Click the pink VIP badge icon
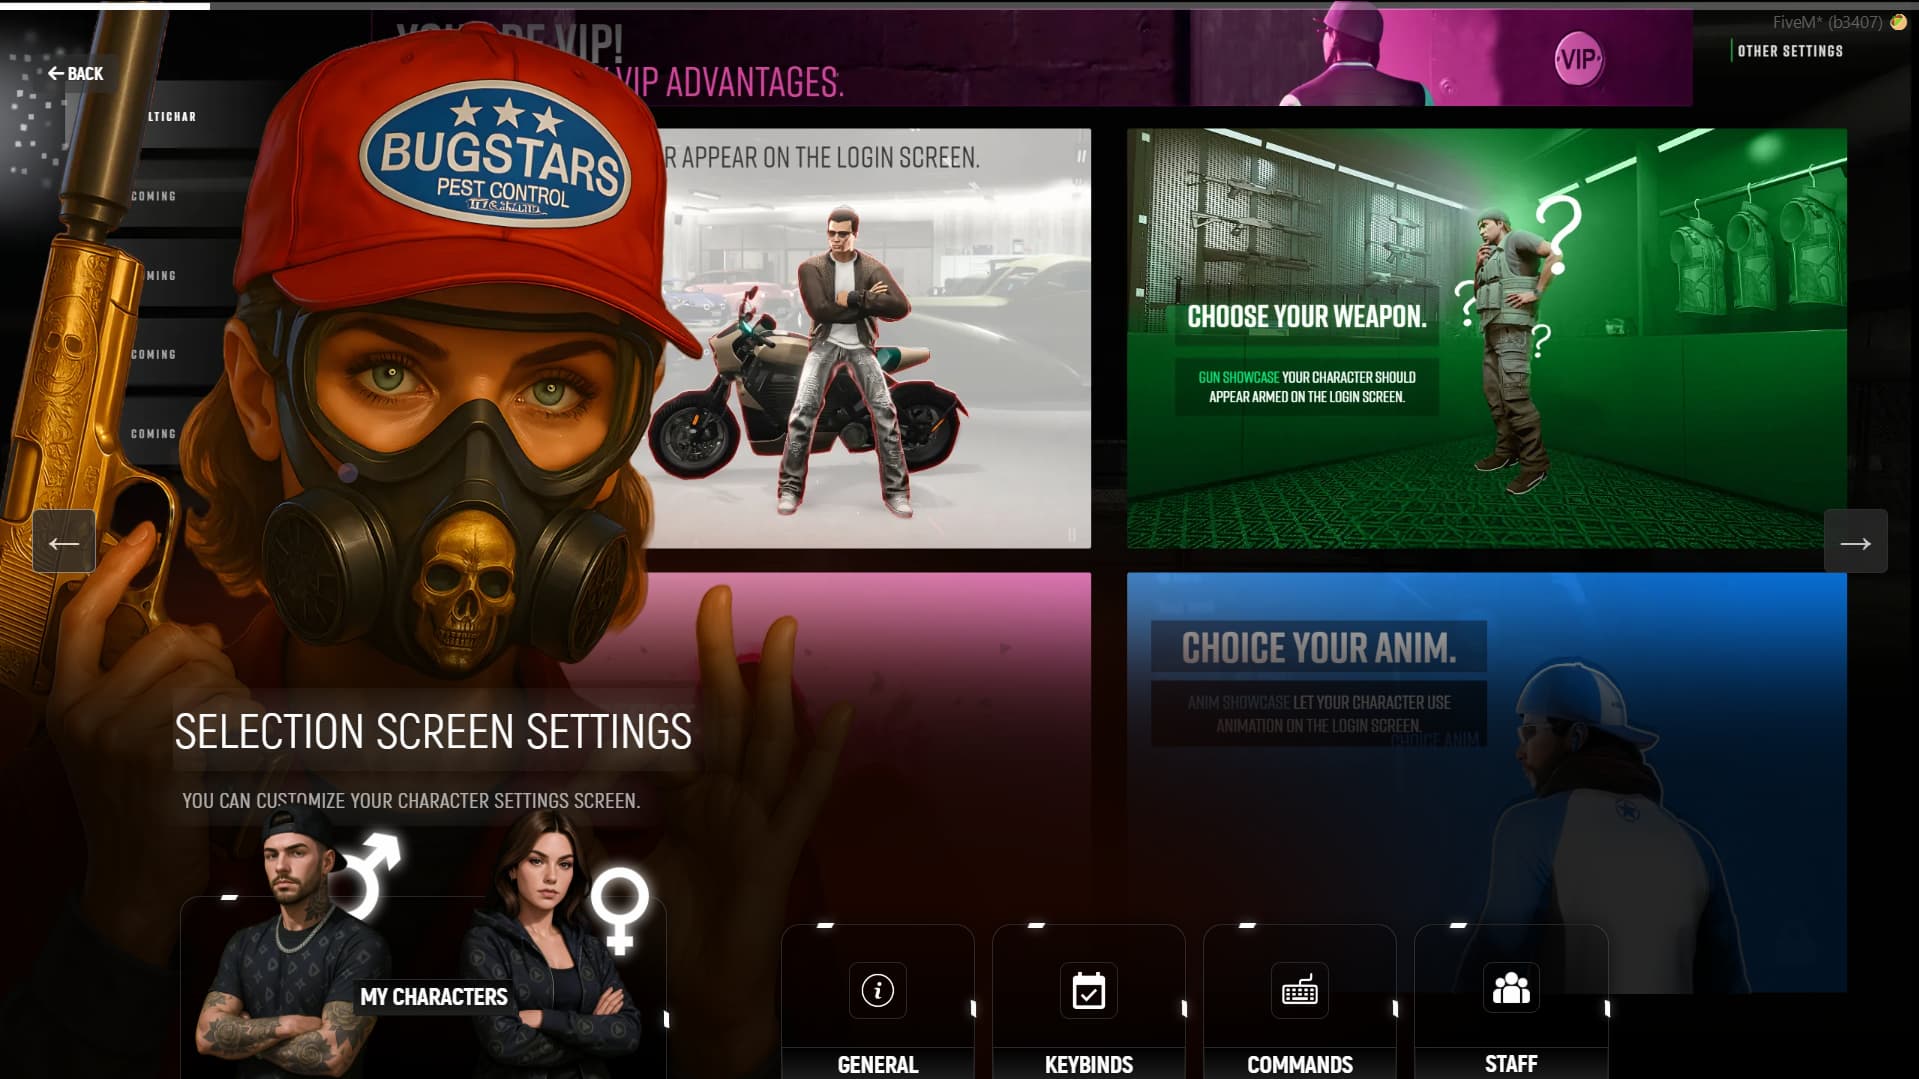 (1578, 60)
